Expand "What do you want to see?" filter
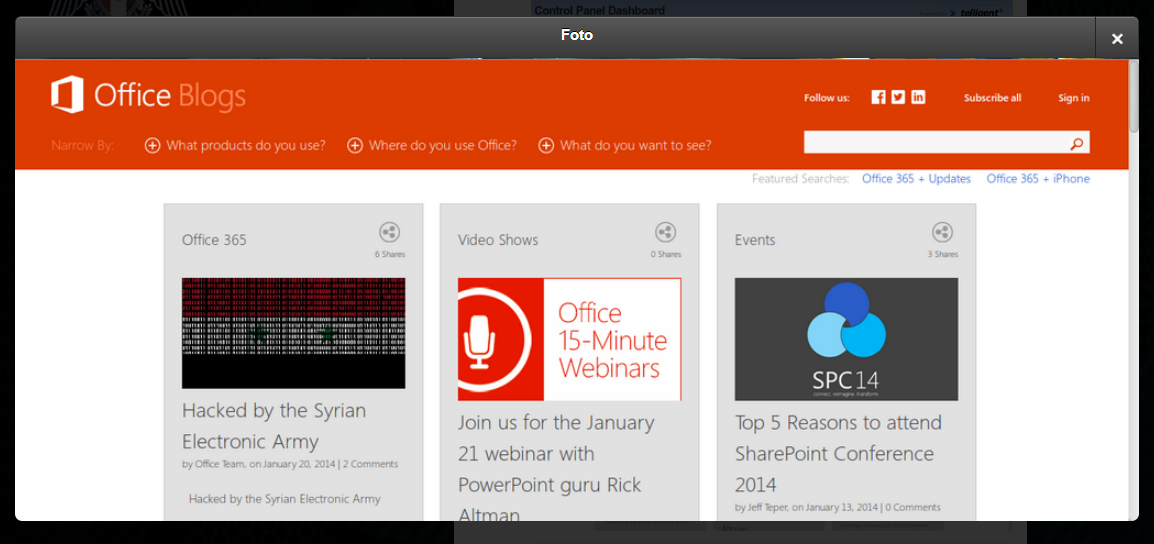Viewport: 1154px width, 544px height. (625, 146)
